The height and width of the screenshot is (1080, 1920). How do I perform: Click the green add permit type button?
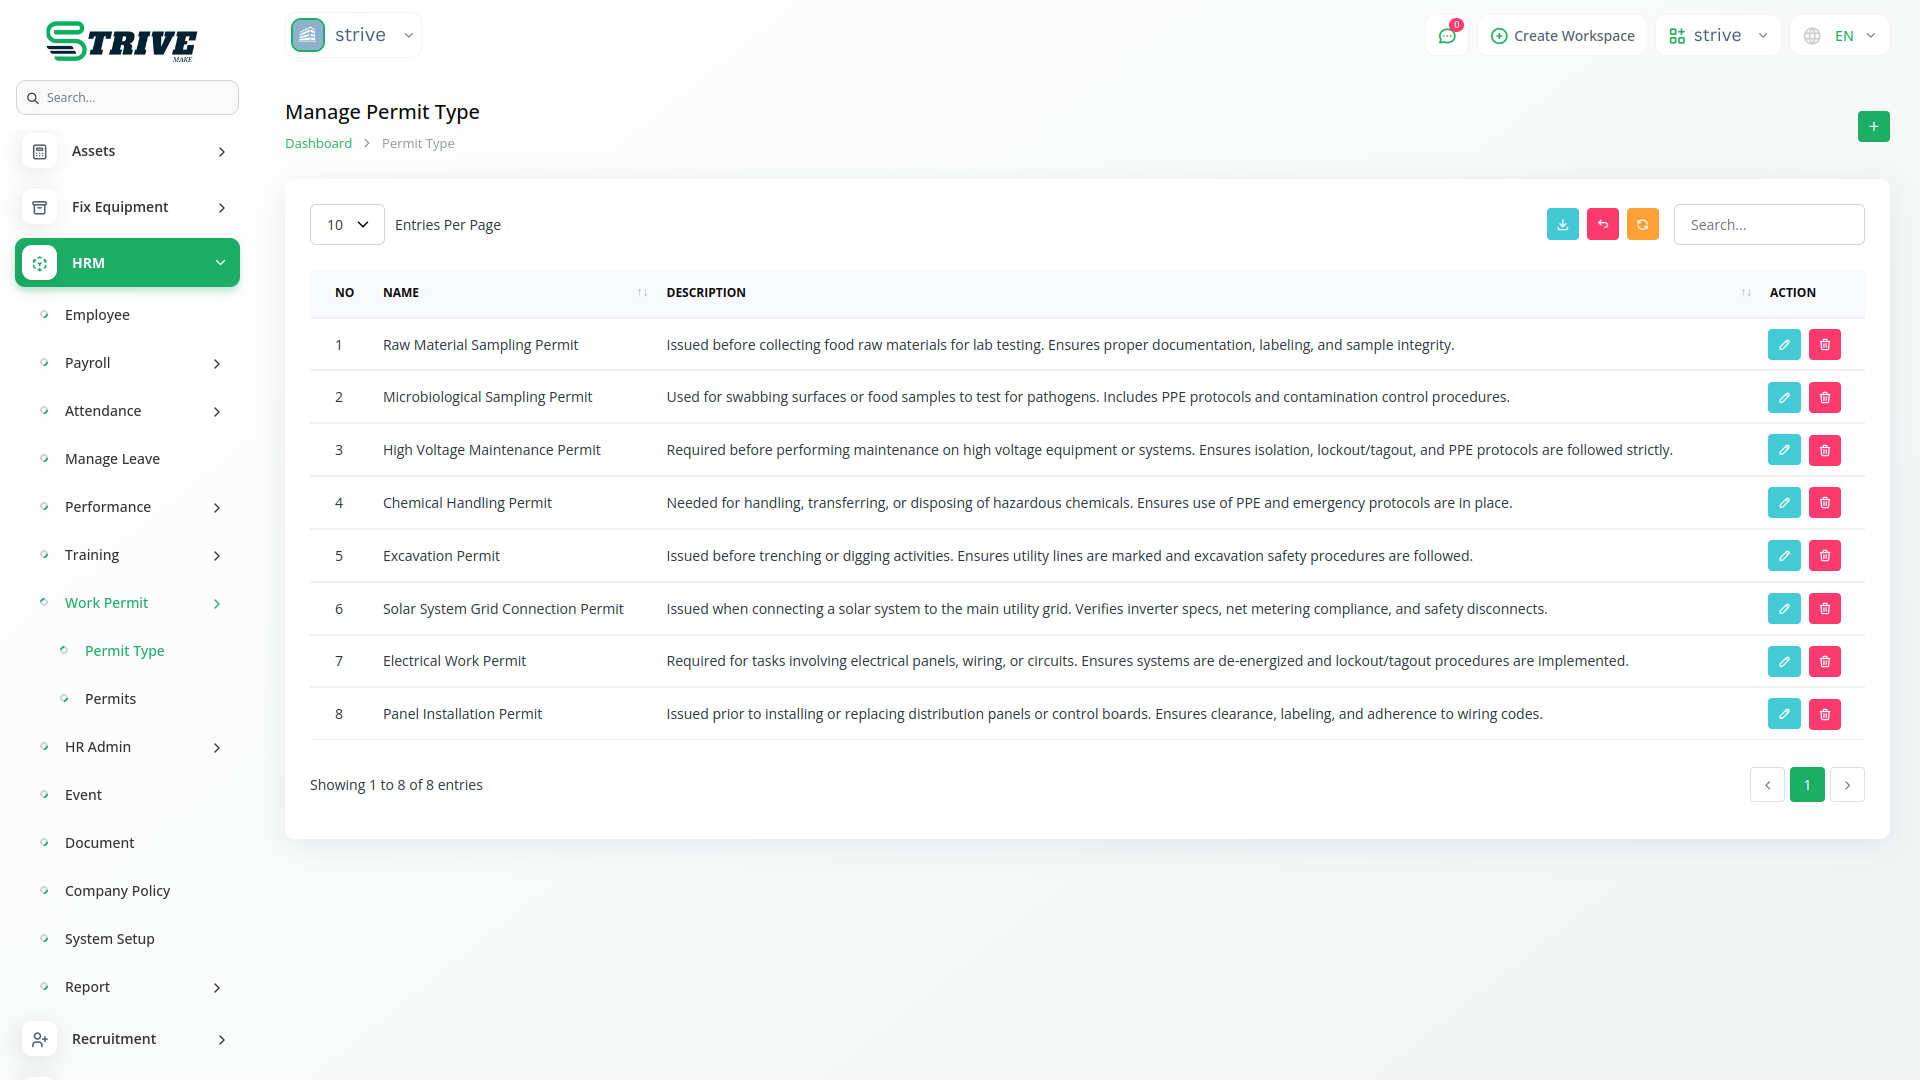[x=1873, y=127]
